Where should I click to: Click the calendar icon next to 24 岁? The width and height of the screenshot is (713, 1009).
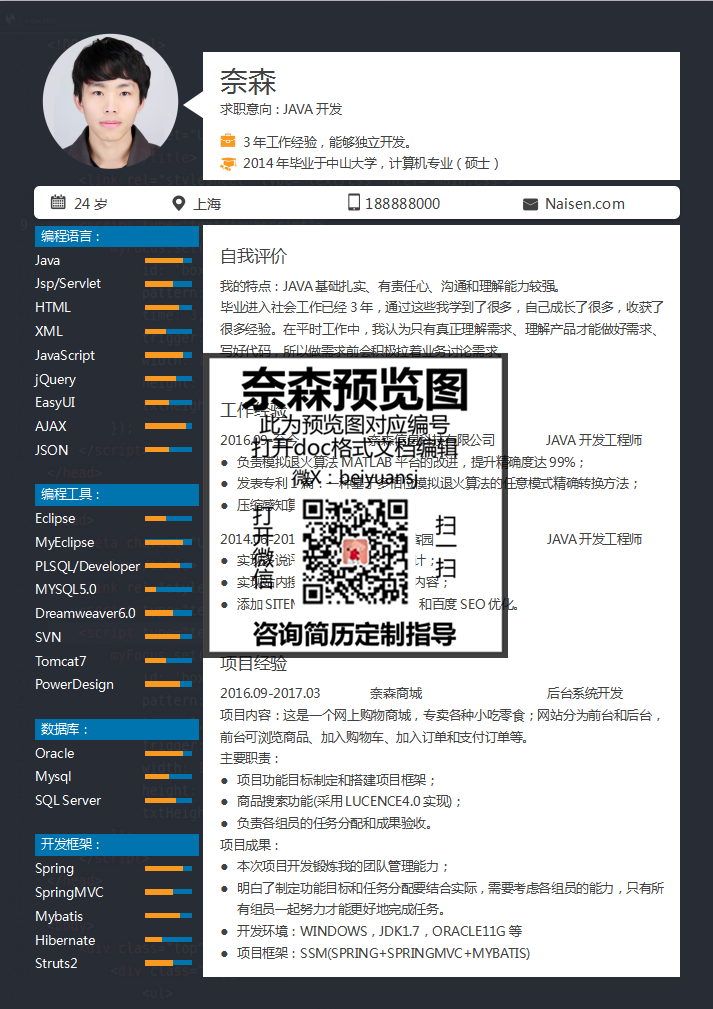pos(58,203)
